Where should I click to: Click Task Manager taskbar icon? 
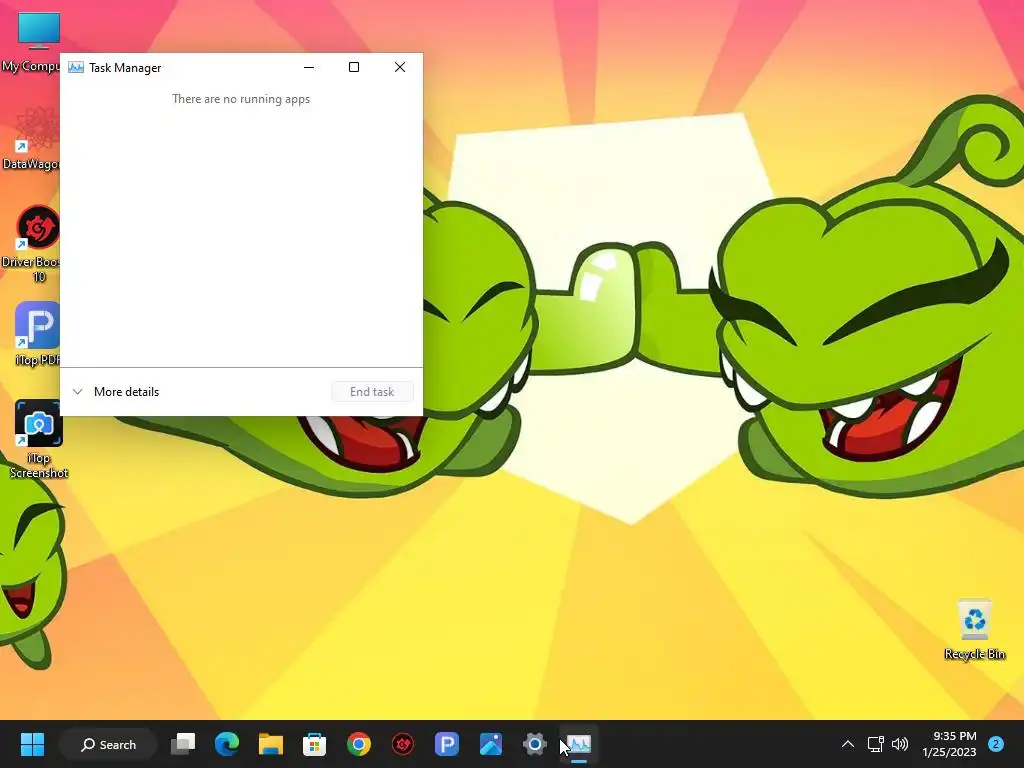click(579, 744)
